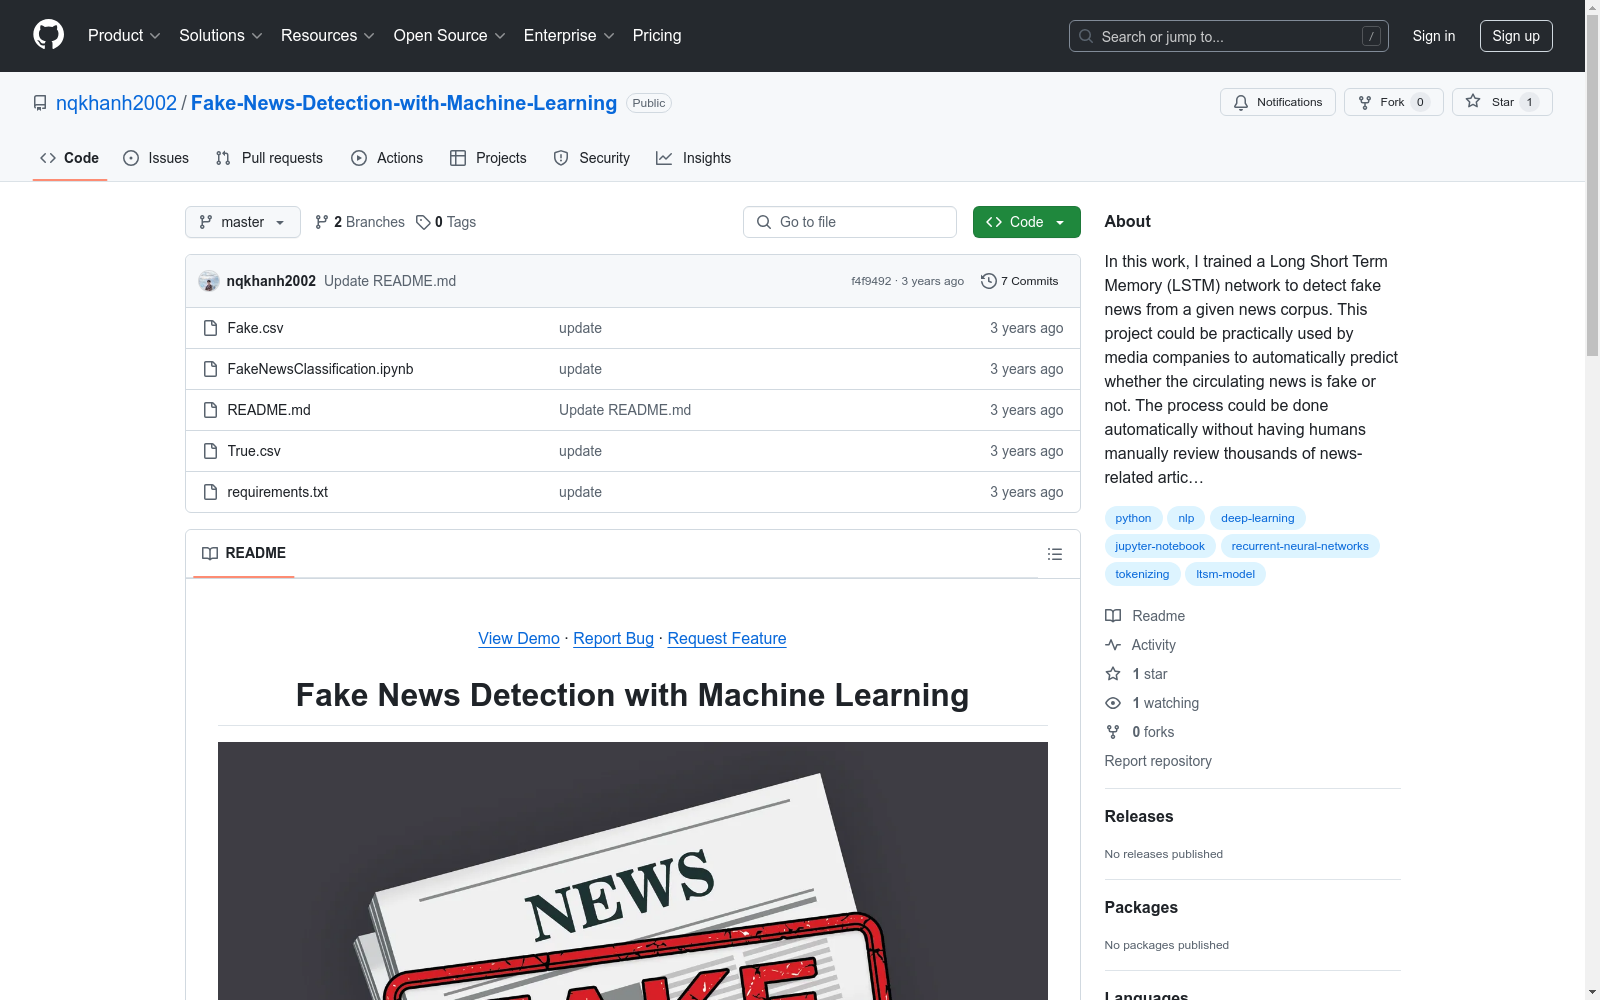This screenshot has width=1600, height=1000.
Task: Click the pulse icon next to Activity
Action: [1113, 645]
